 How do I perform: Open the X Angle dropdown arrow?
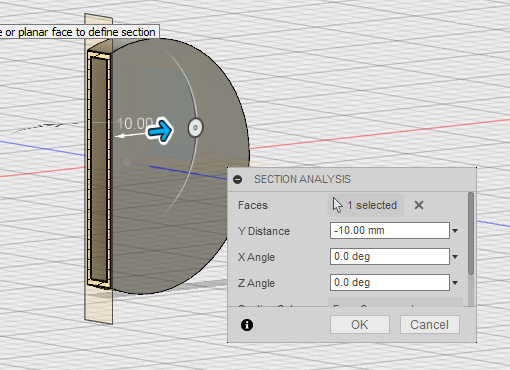(455, 257)
